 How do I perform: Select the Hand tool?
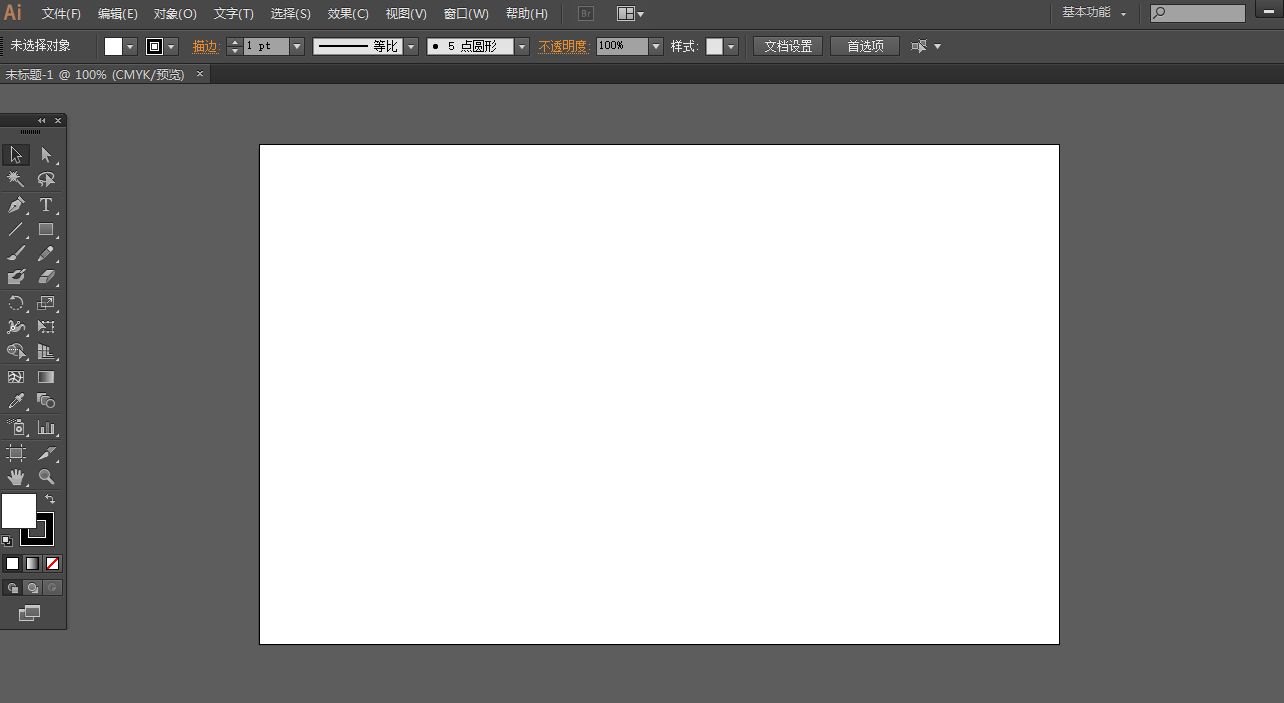16,477
